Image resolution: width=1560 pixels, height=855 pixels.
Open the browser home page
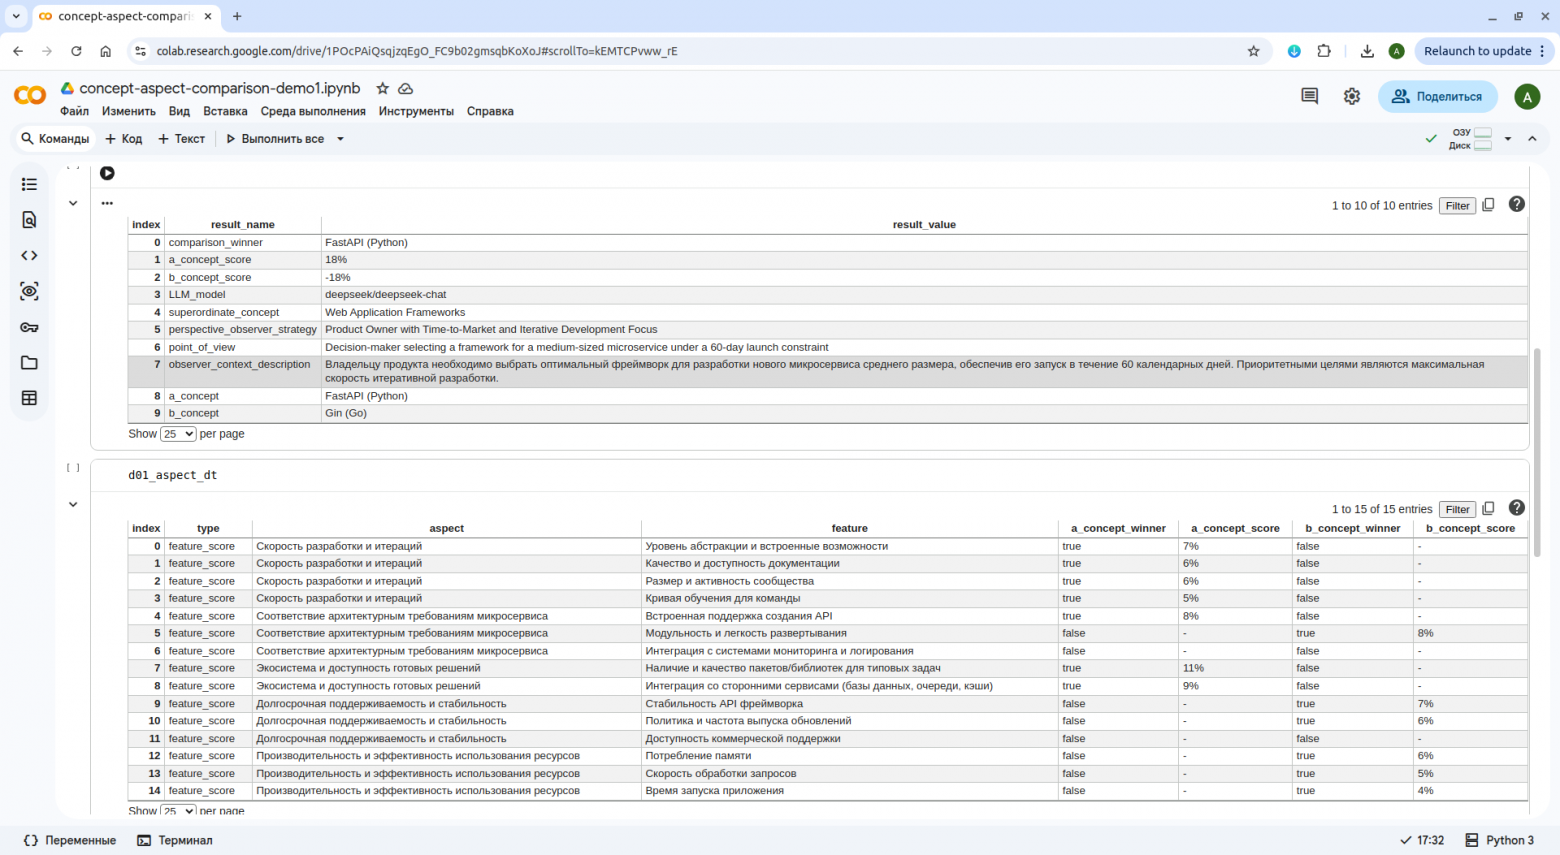pyautogui.click(x=105, y=51)
